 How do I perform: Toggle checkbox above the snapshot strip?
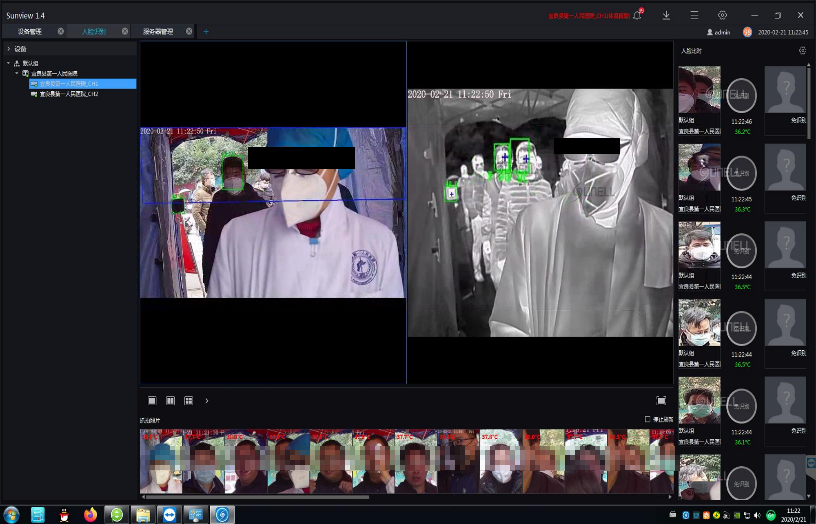pyautogui.click(x=648, y=419)
